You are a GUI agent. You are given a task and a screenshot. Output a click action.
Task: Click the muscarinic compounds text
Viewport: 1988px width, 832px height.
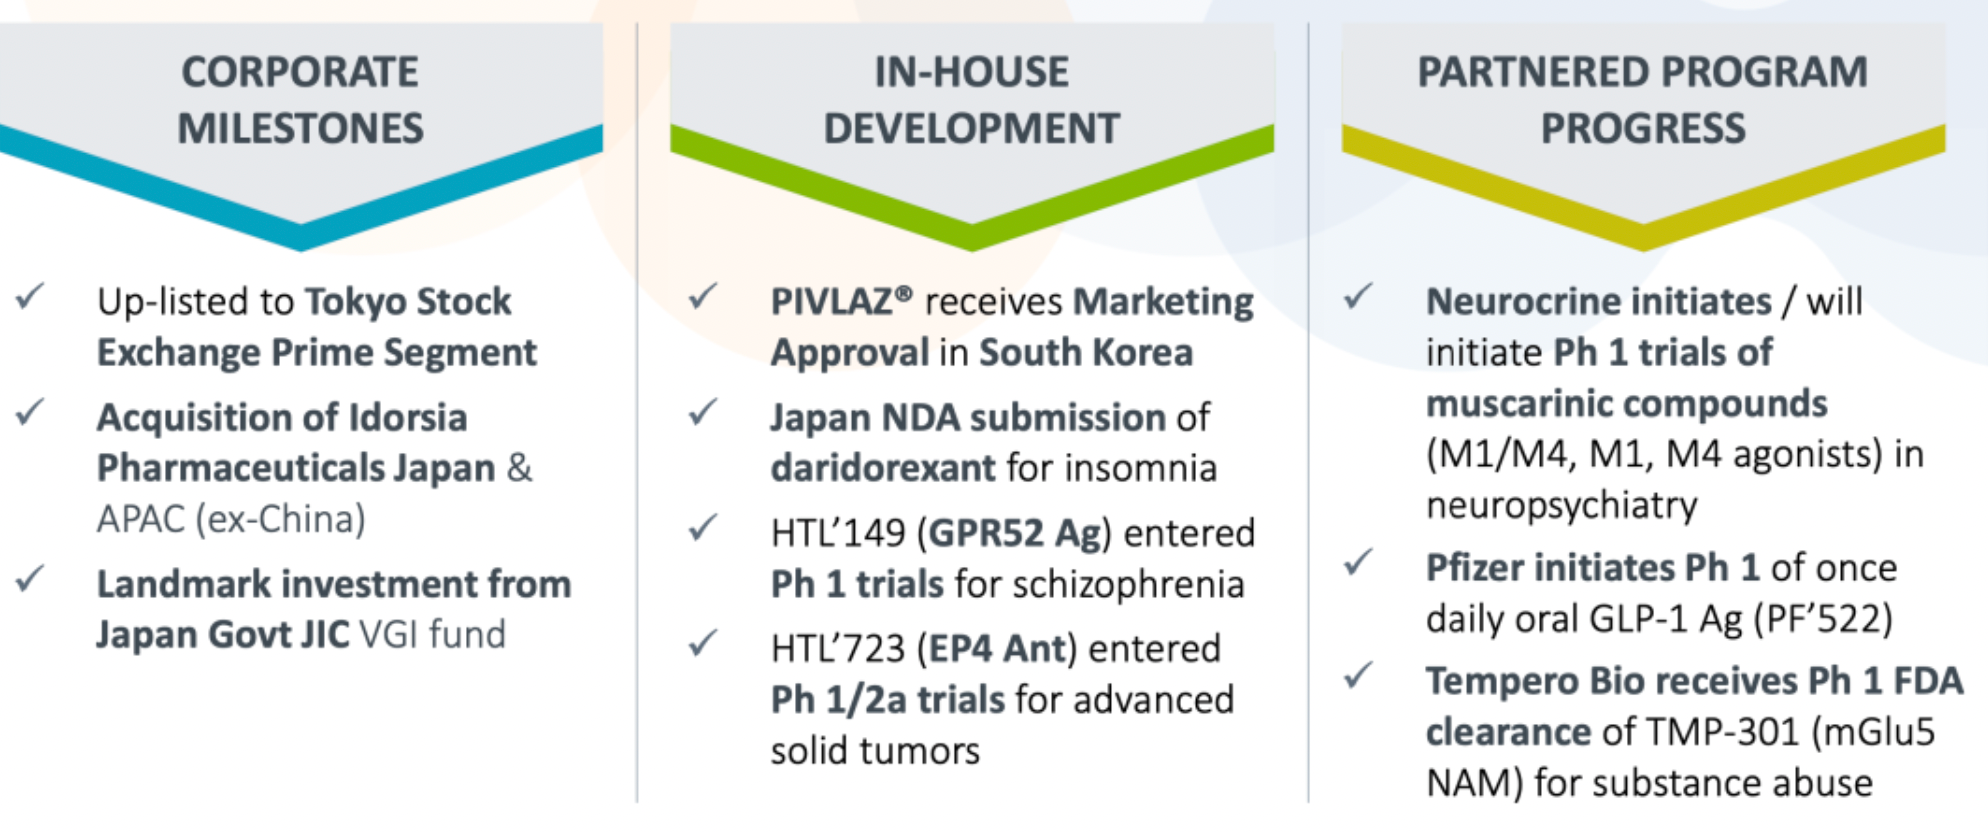coord(1626,403)
